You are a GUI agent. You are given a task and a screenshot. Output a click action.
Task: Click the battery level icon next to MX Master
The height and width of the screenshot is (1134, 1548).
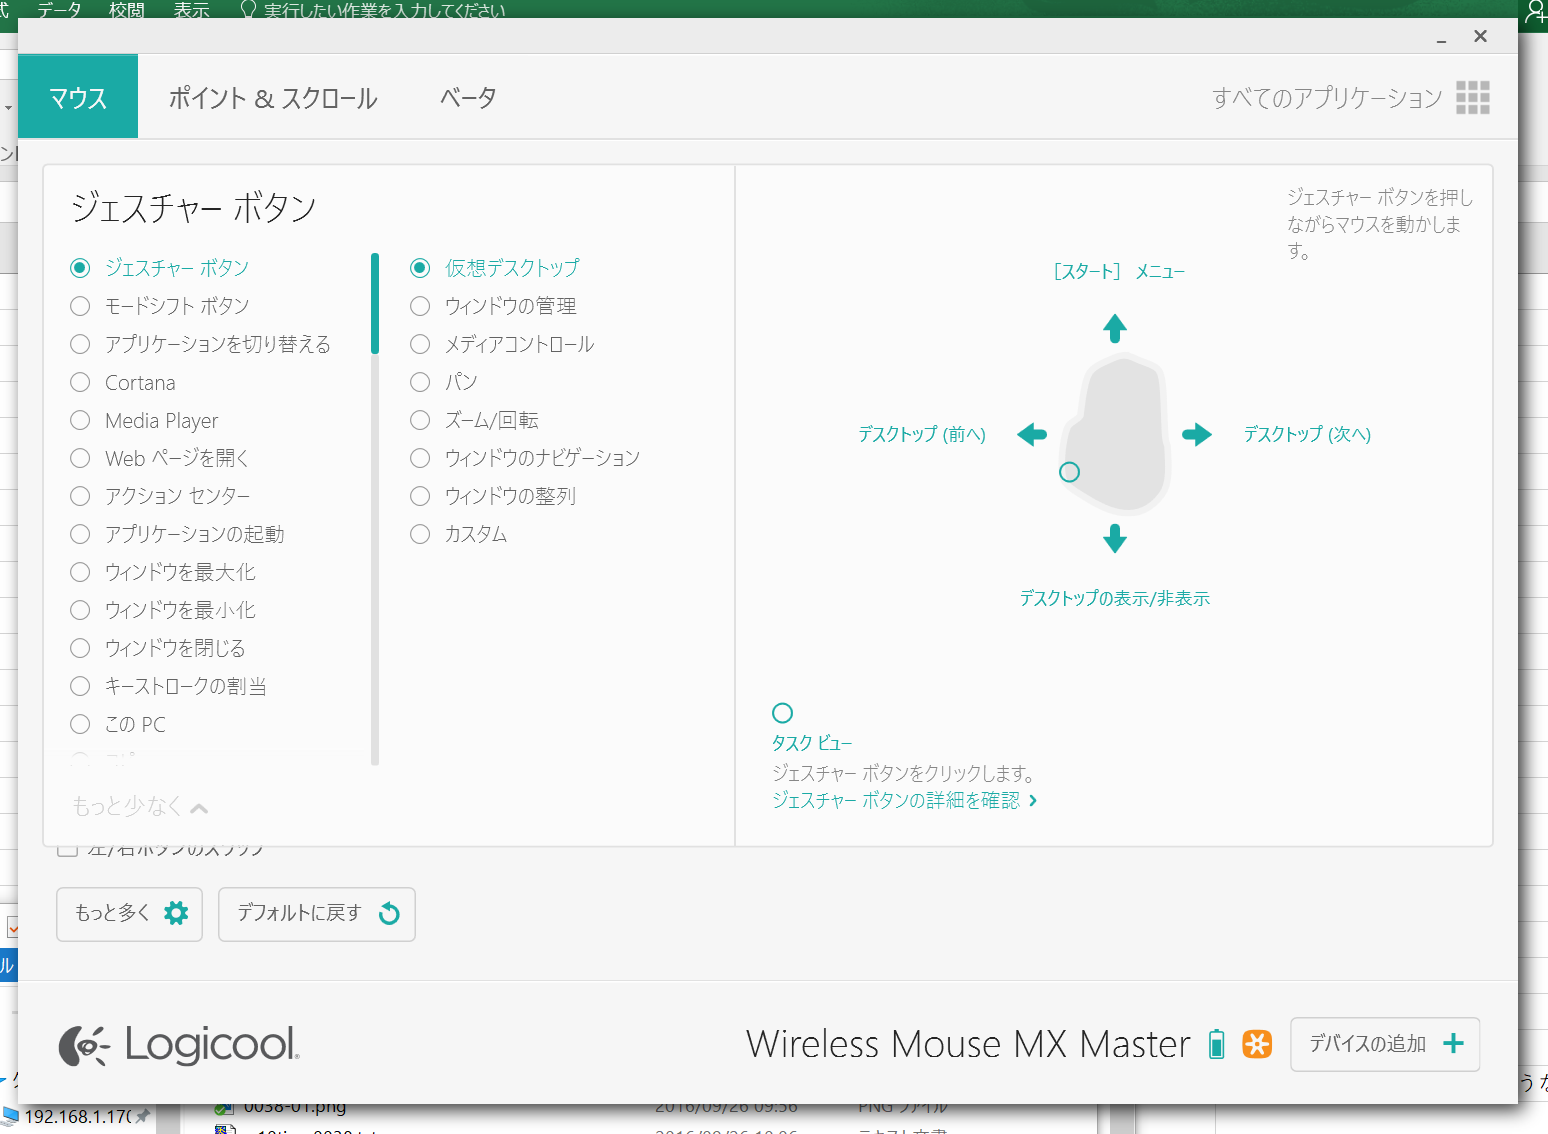1216,1043
